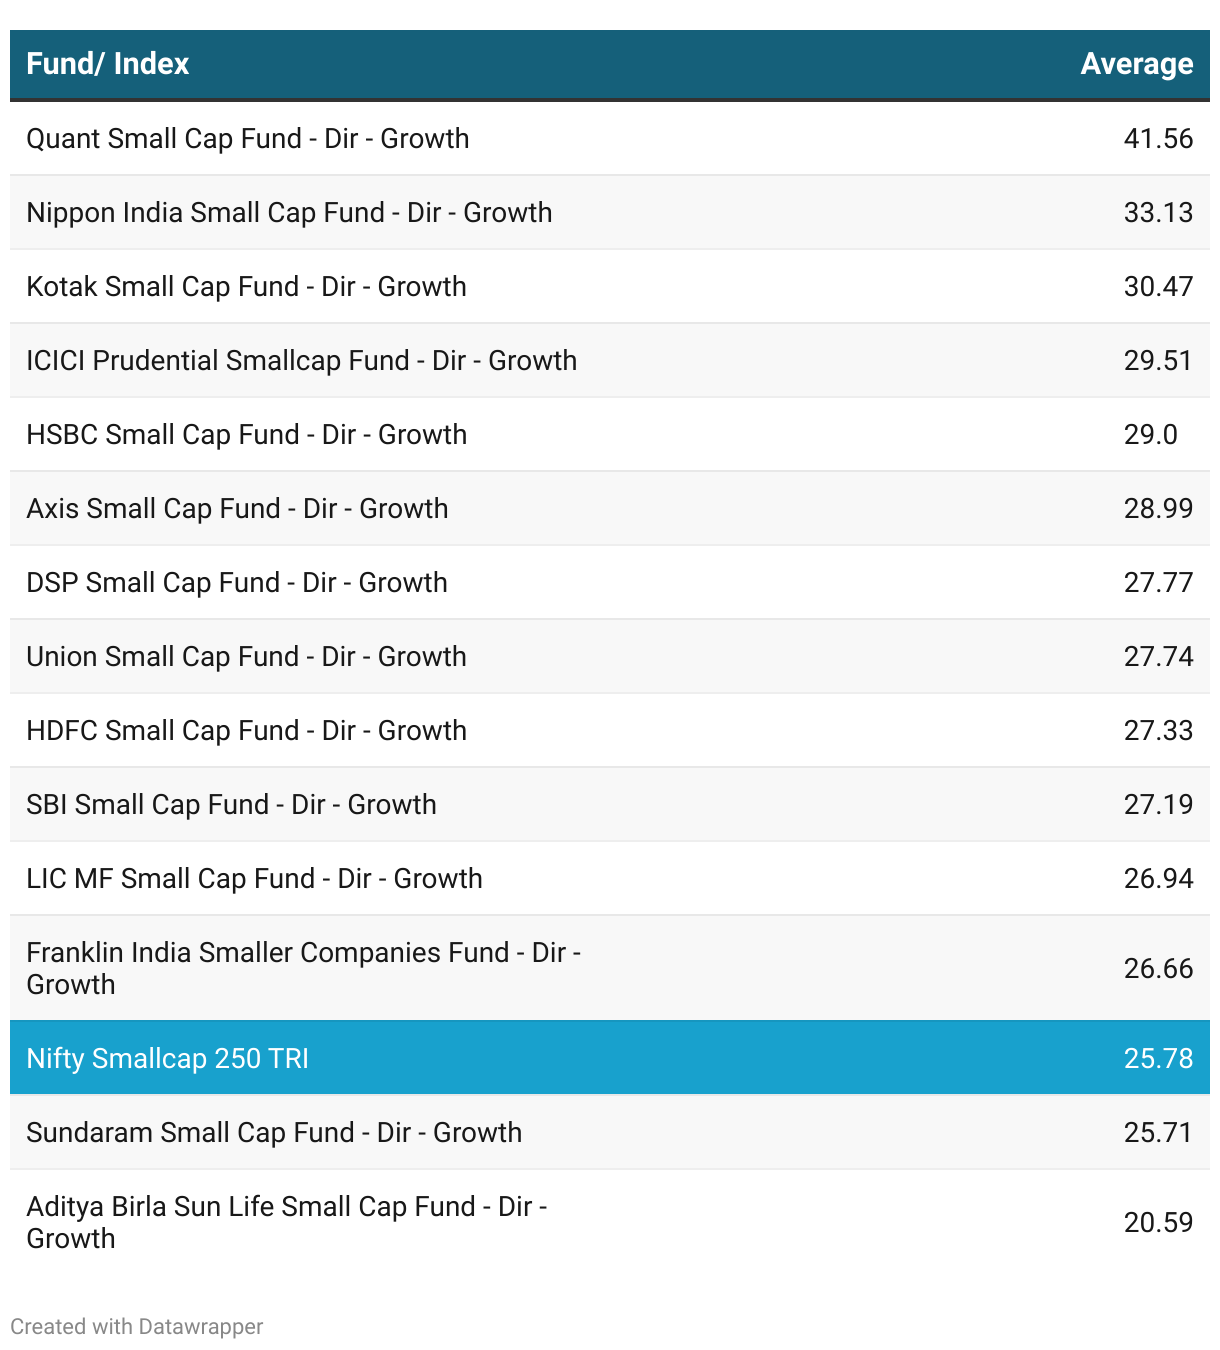The width and height of the screenshot is (1220, 1350).
Task: Click Aditya Birla Sun Life Small Cap row
Action: pyautogui.click(x=610, y=1222)
